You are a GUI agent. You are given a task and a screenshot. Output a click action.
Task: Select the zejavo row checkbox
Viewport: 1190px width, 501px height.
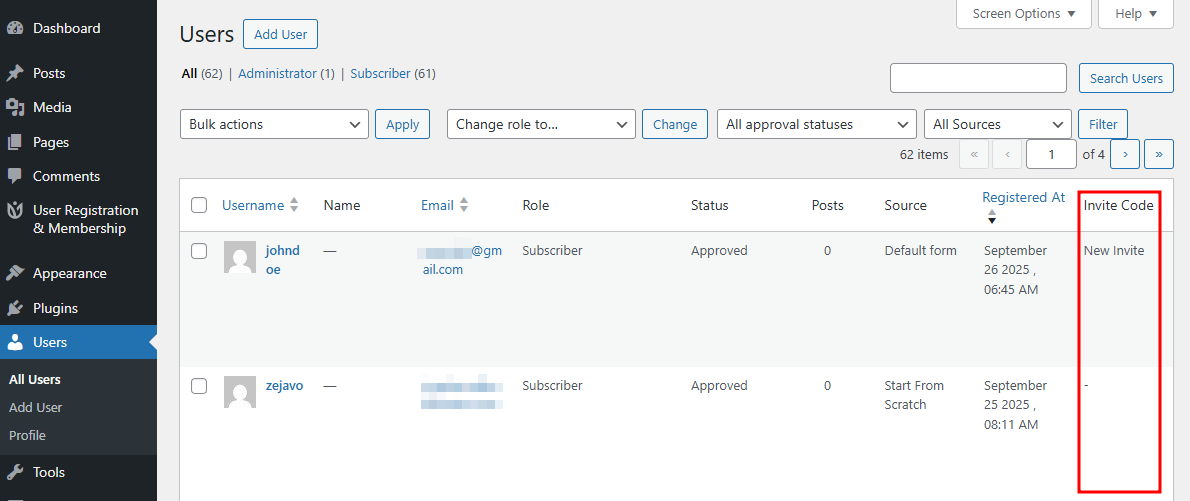tap(199, 386)
